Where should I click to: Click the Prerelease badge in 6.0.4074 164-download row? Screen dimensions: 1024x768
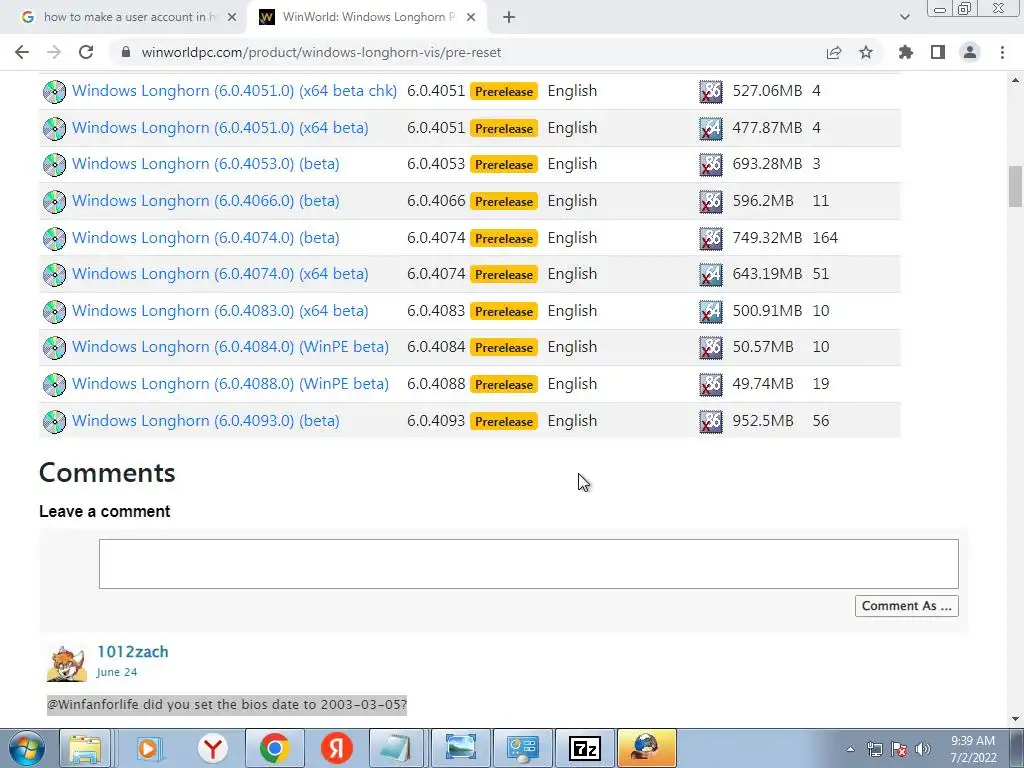pos(504,238)
